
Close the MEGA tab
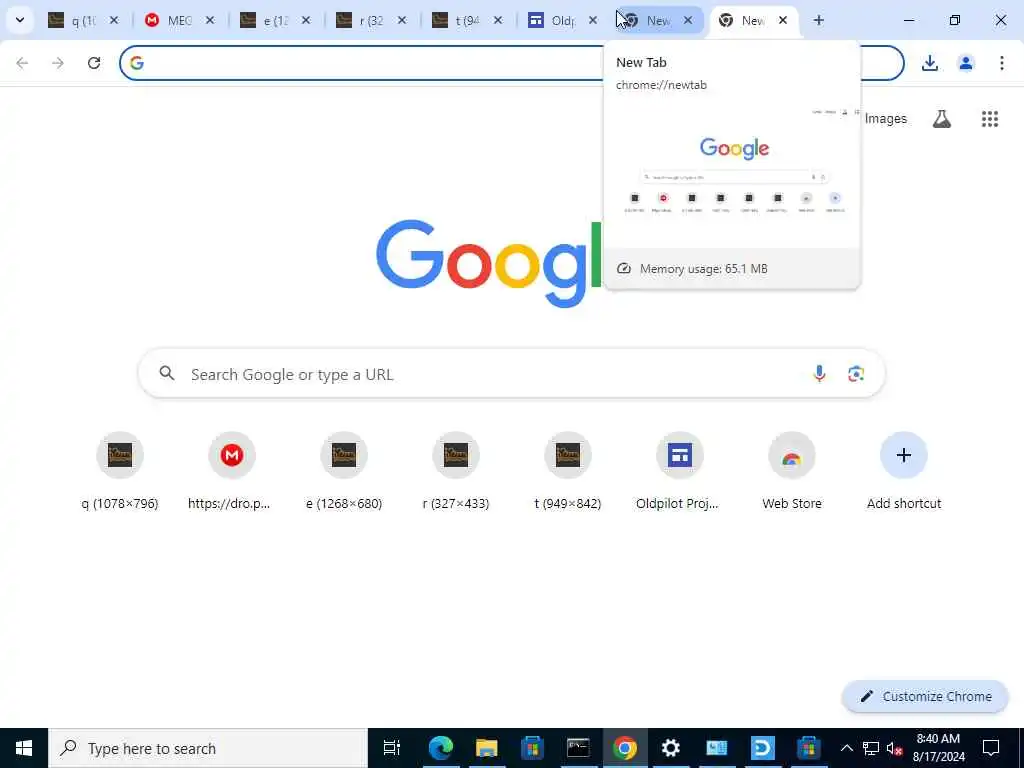210,20
